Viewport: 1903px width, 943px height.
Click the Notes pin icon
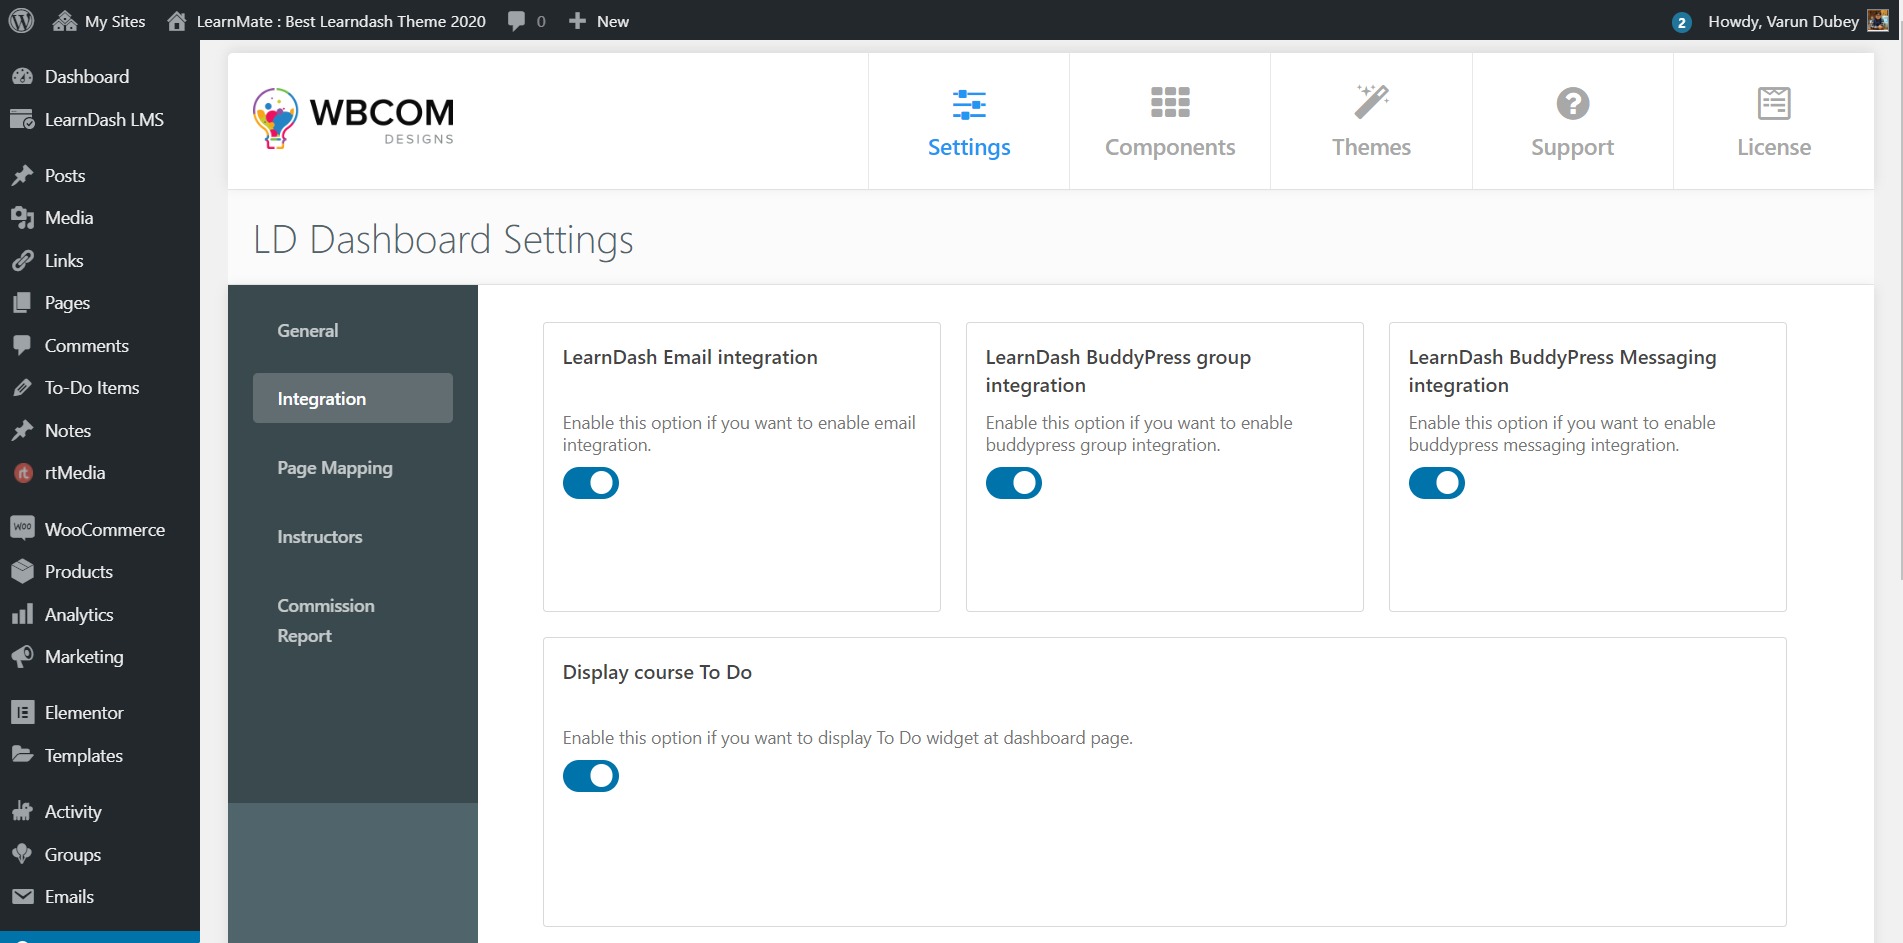click(22, 431)
